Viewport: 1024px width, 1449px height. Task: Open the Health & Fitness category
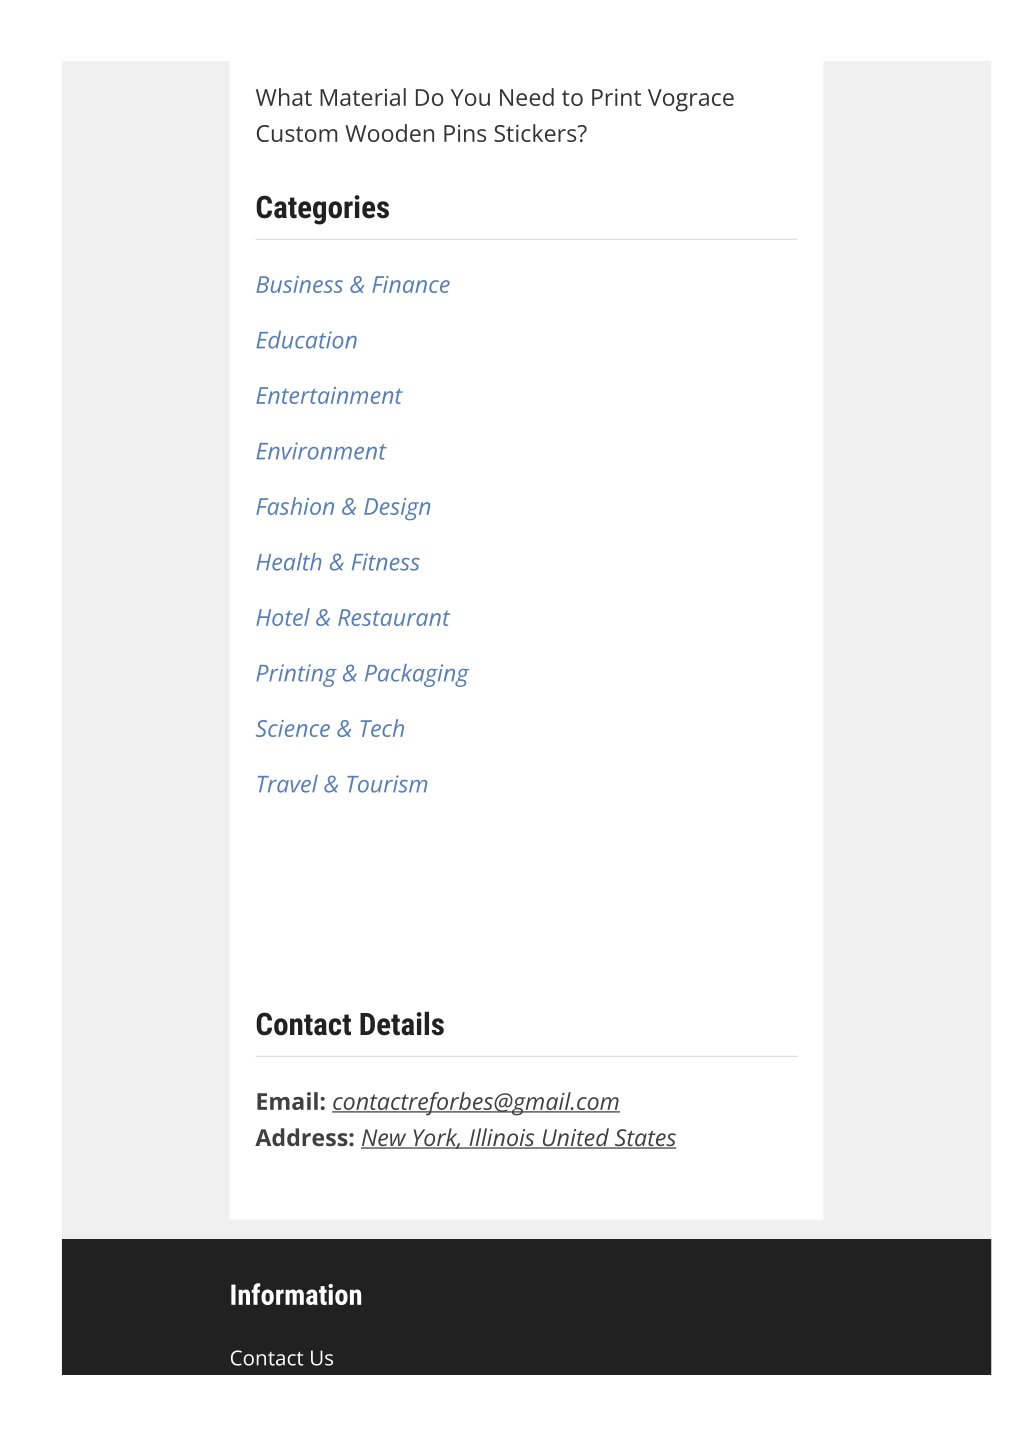[x=338, y=563]
